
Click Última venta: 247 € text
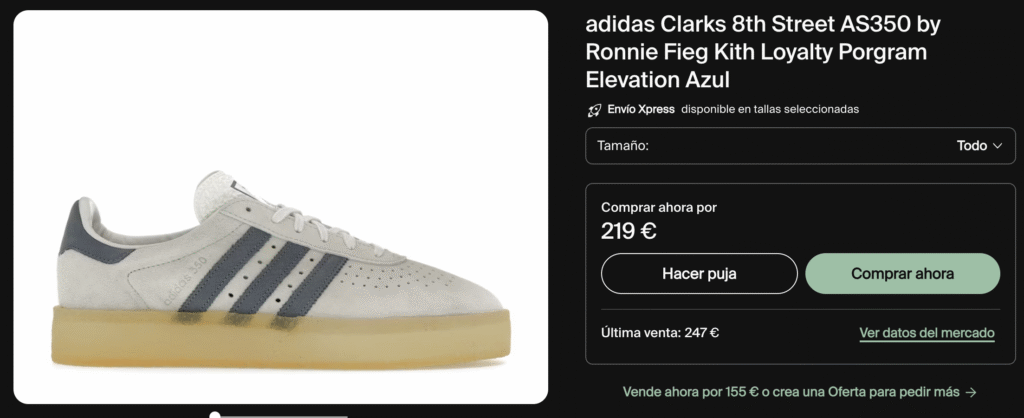tap(660, 333)
